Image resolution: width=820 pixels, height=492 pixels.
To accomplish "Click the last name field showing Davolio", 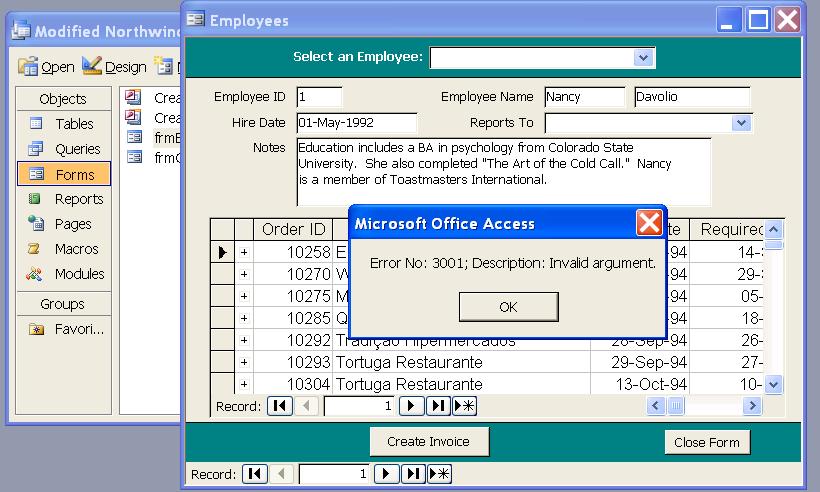I will tap(692, 97).
